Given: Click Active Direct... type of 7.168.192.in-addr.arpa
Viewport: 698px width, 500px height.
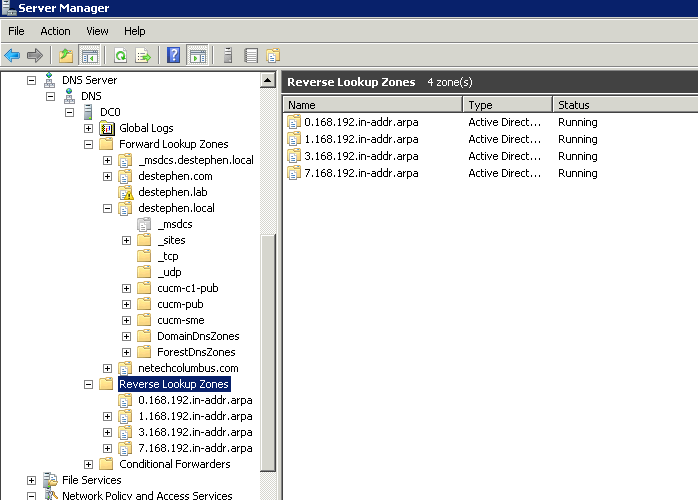Looking at the screenshot, I should (x=504, y=173).
